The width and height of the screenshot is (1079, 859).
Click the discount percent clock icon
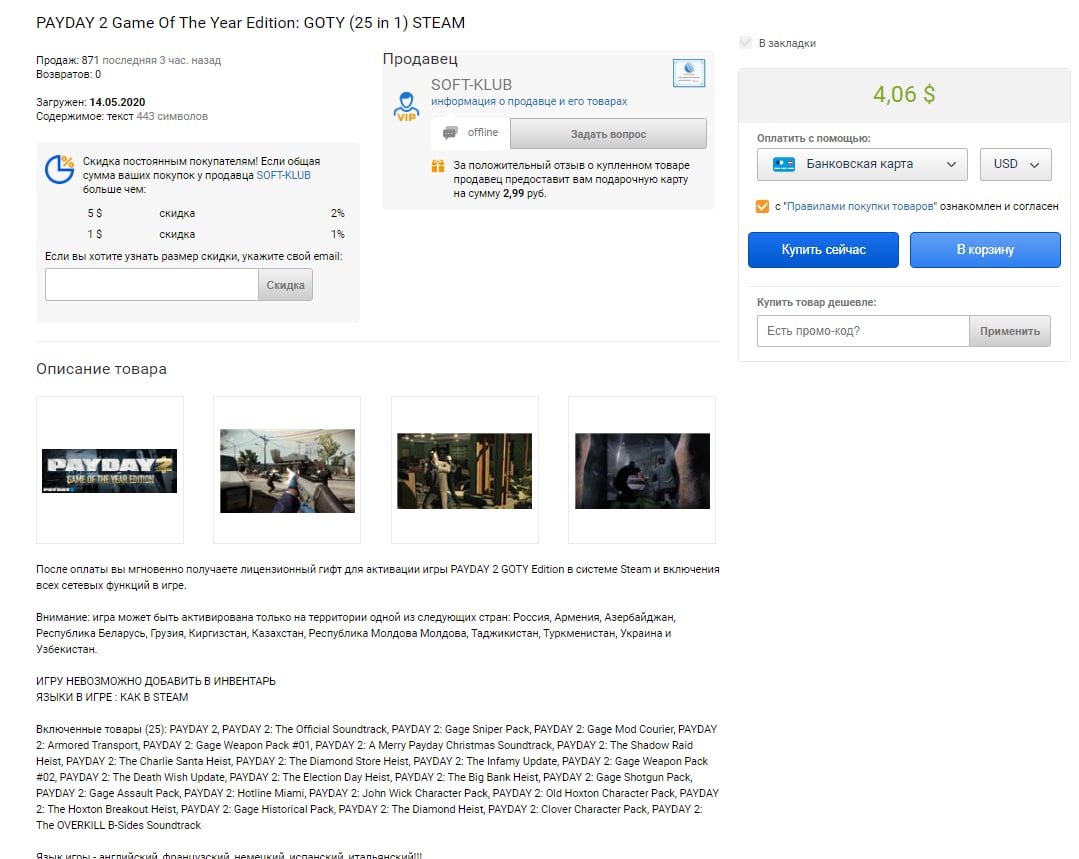pos(59,169)
